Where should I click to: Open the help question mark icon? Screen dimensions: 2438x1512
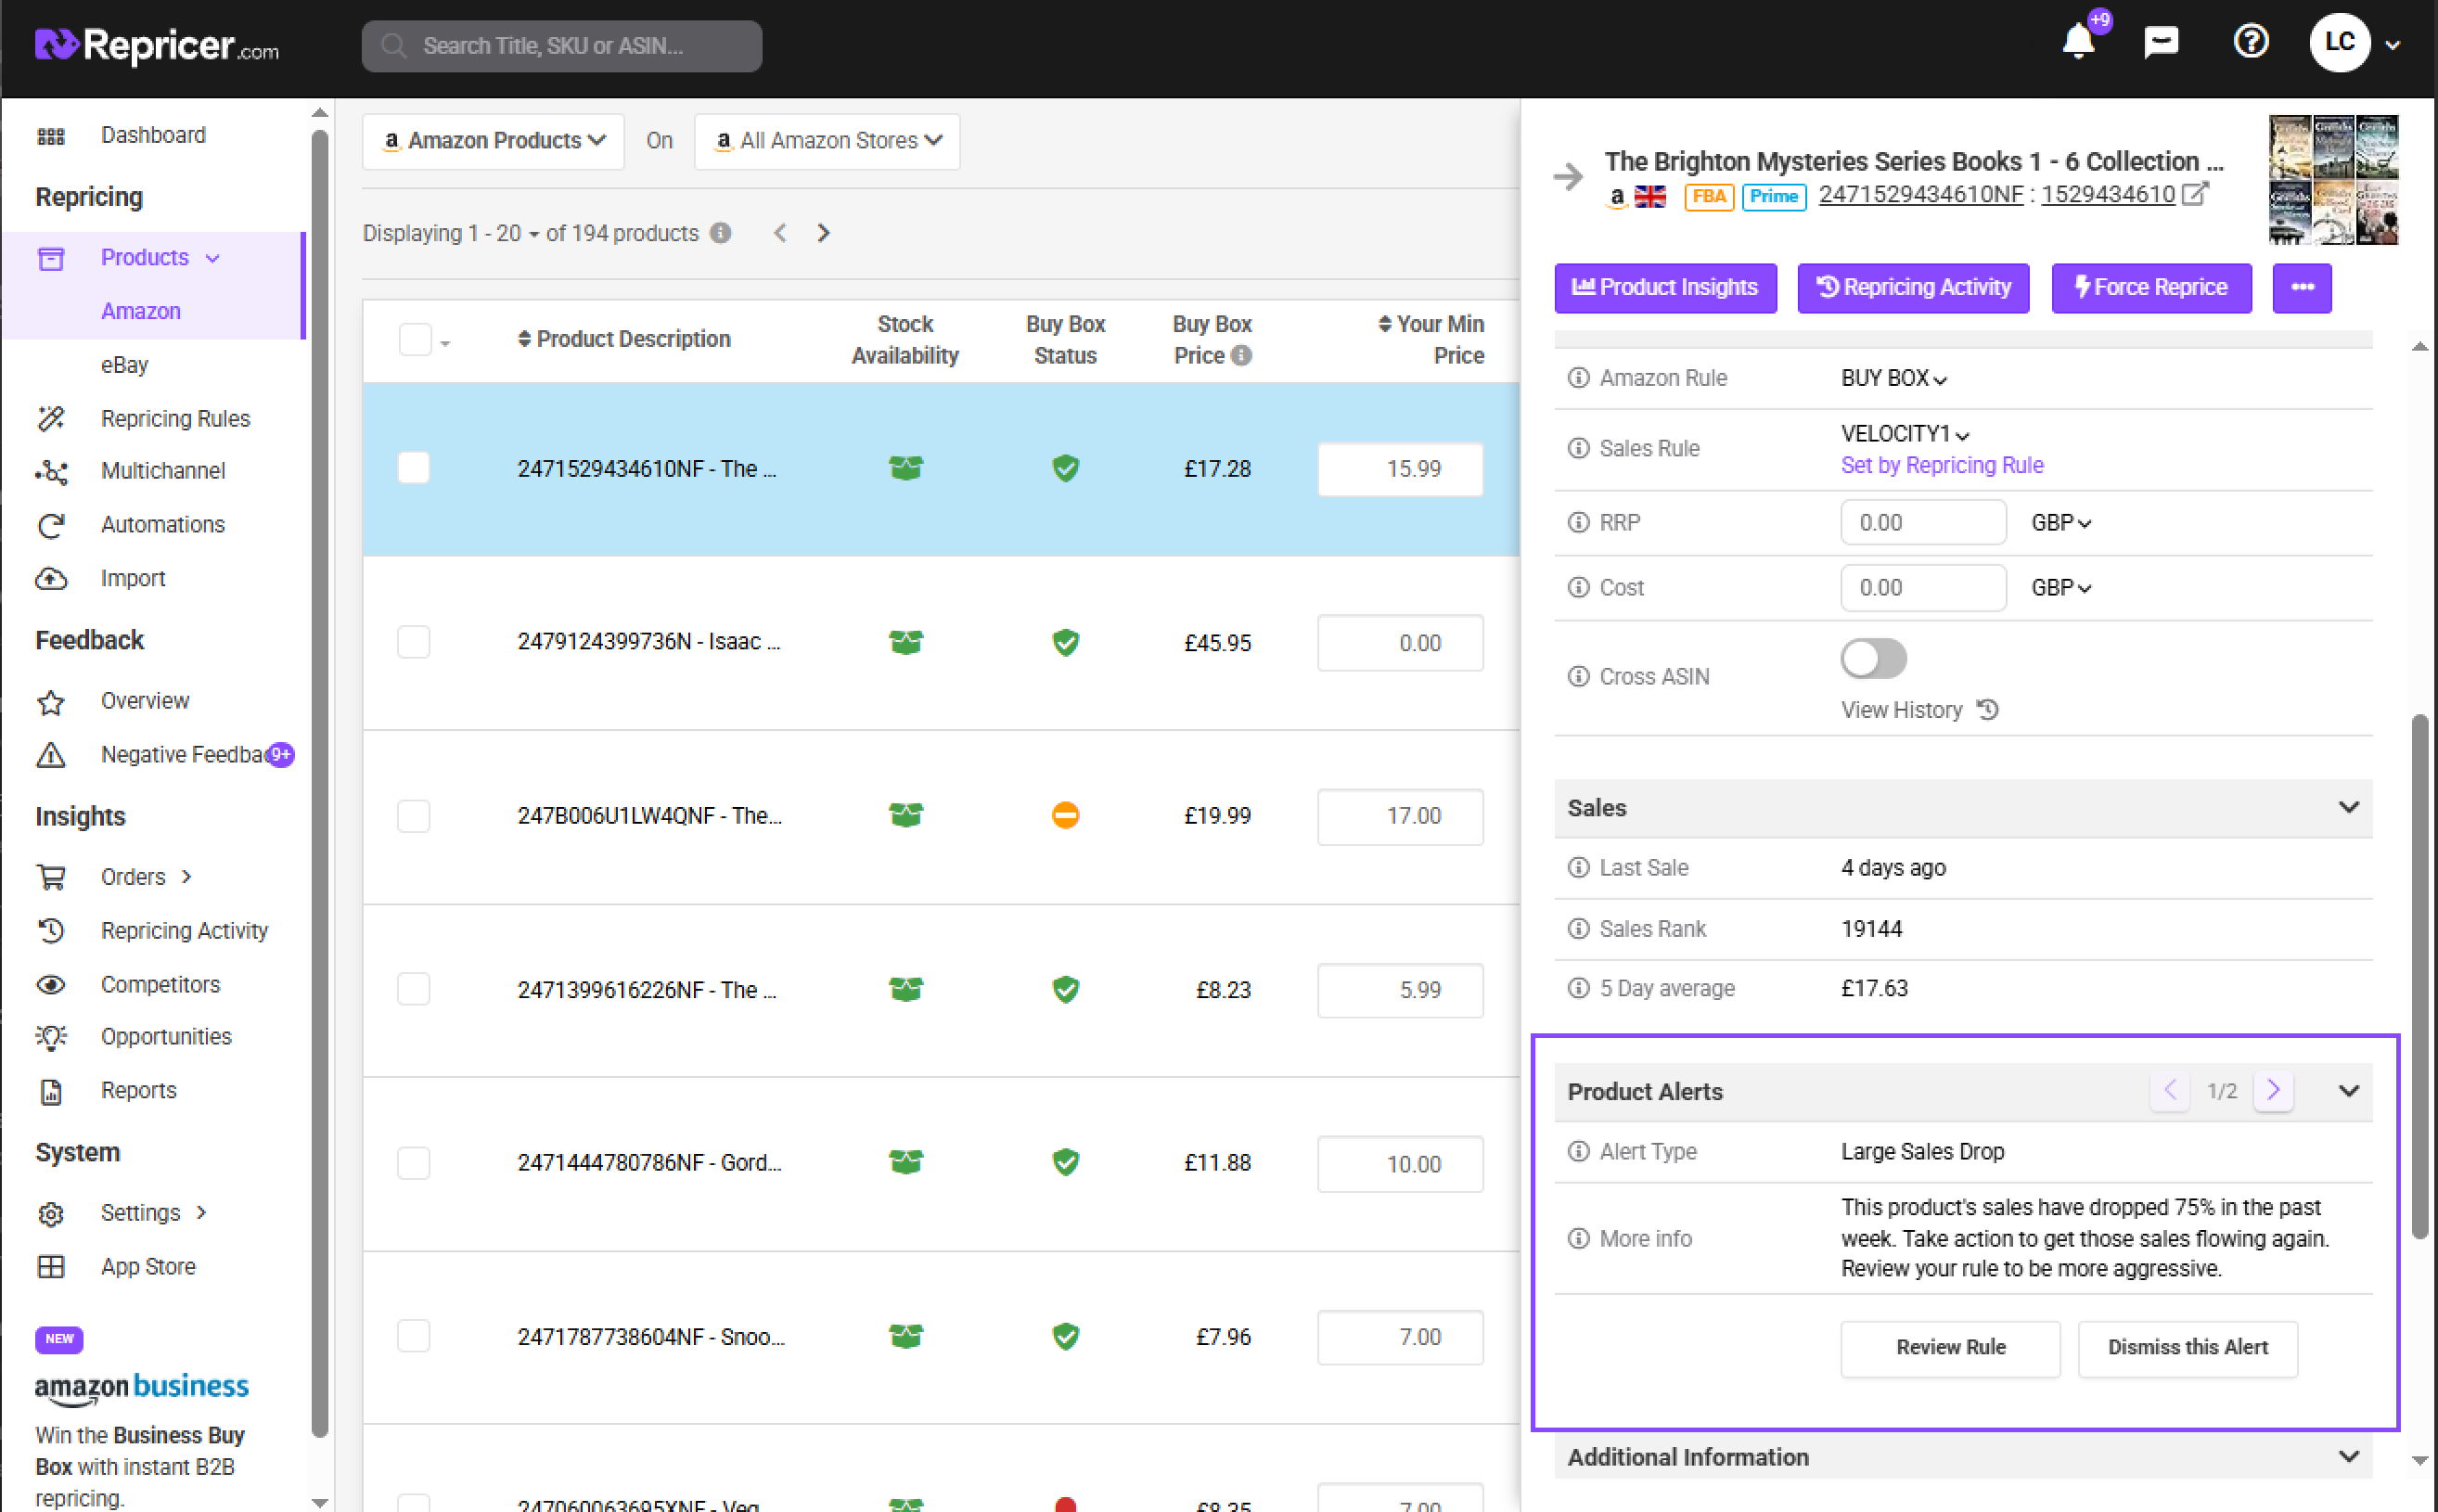pyautogui.click(x=2251, y=42)
